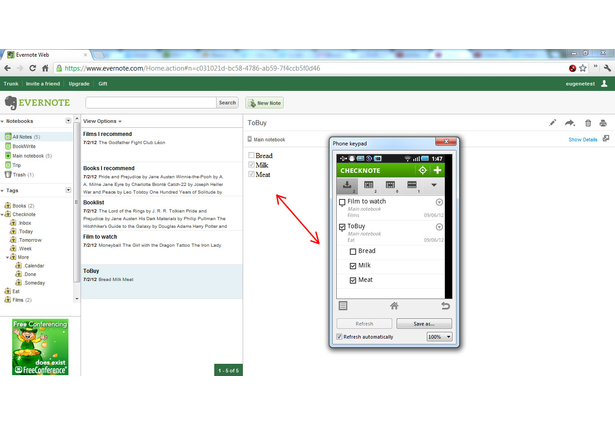Open Invite a friend
This screenshot has height=424, width=615.
[x=43, y=84]
